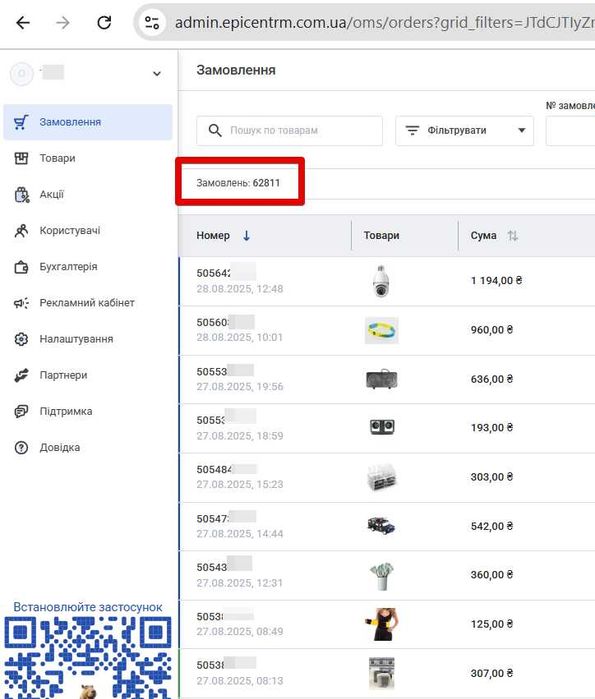Click the discount bag icon beside Акції
The height and width of the screenshot is (699, 595).
[x=21, y=194]
